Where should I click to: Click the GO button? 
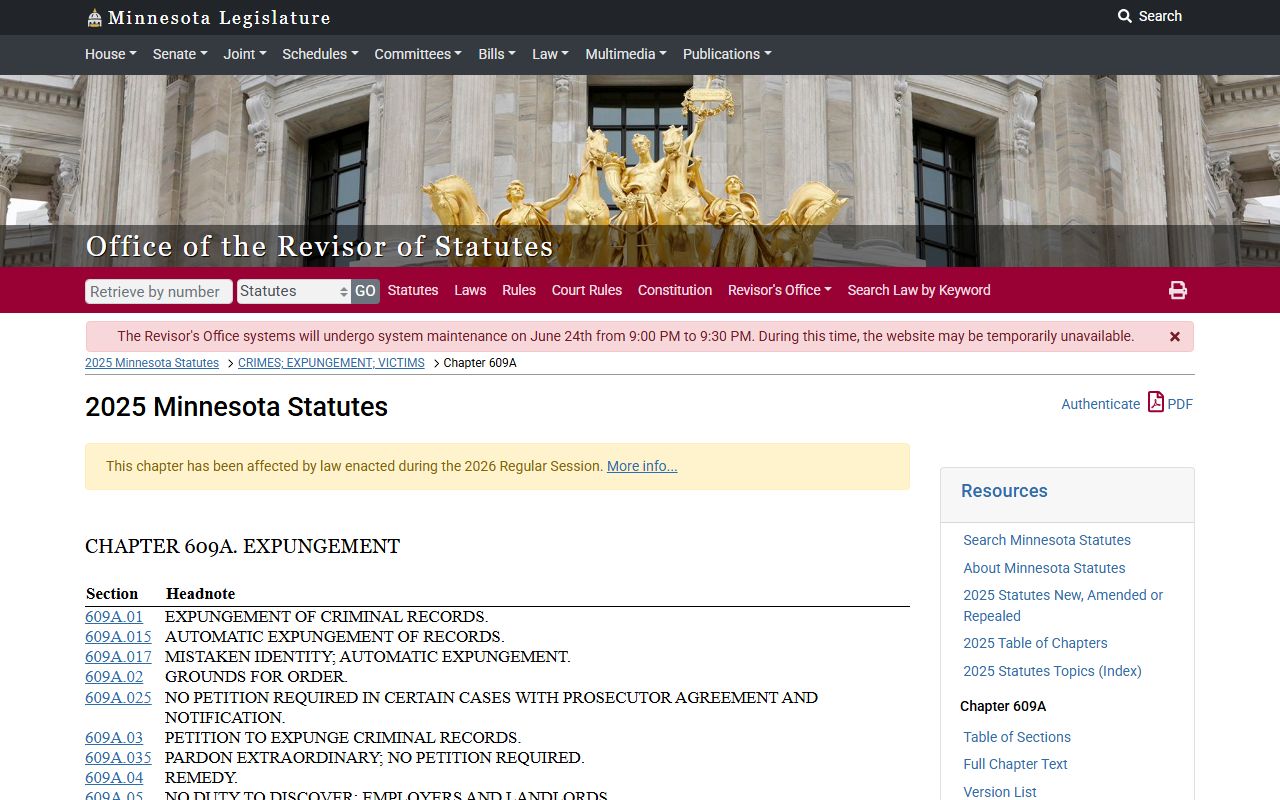point(365,291)
